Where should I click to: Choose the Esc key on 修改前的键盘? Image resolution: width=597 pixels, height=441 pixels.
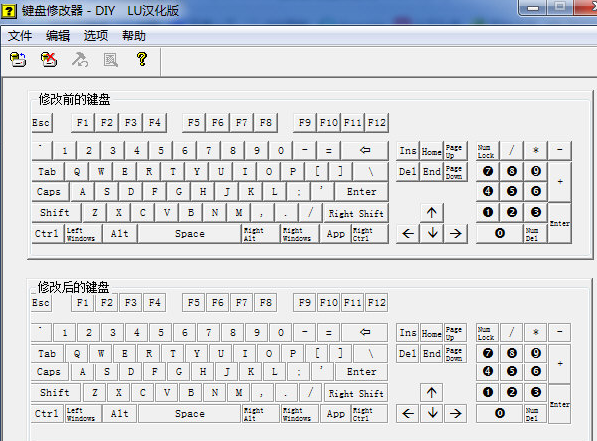(x=42, y=123)
